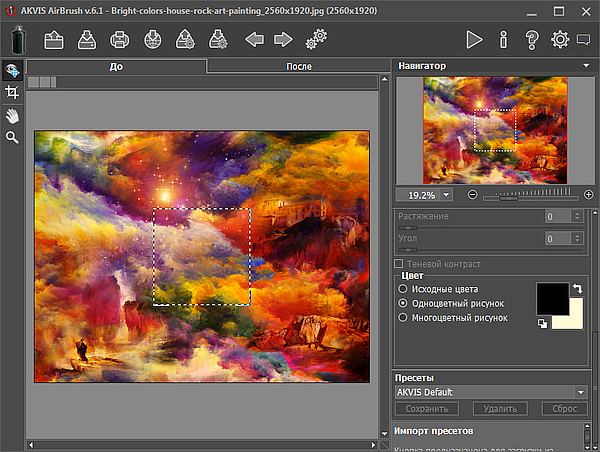This screenshot has height=452, width=600.
Task: Click the Redo right arrow
Action: (283, 40)
